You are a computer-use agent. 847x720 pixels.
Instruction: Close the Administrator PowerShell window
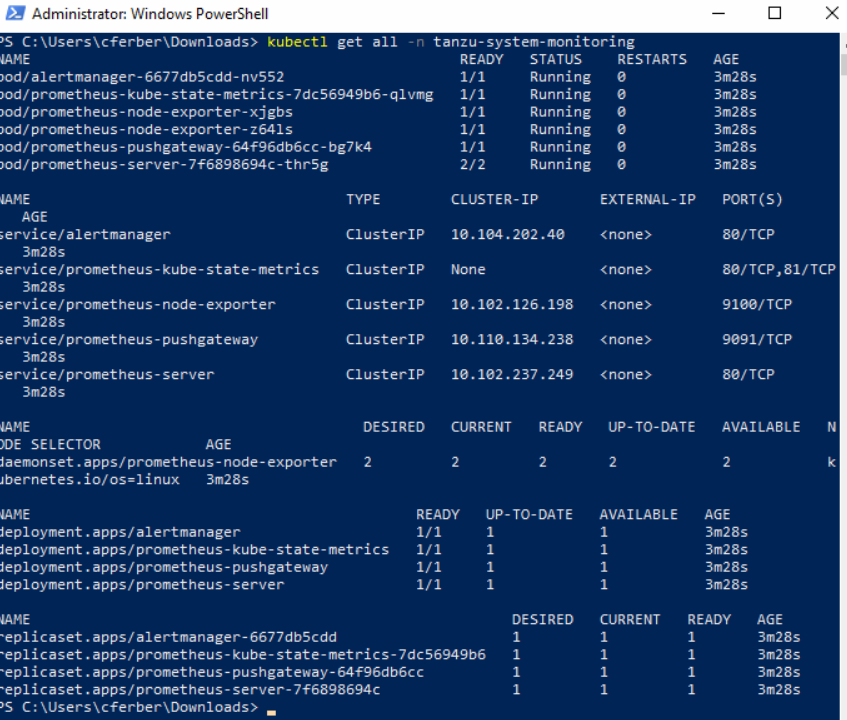tap(830, 14)
